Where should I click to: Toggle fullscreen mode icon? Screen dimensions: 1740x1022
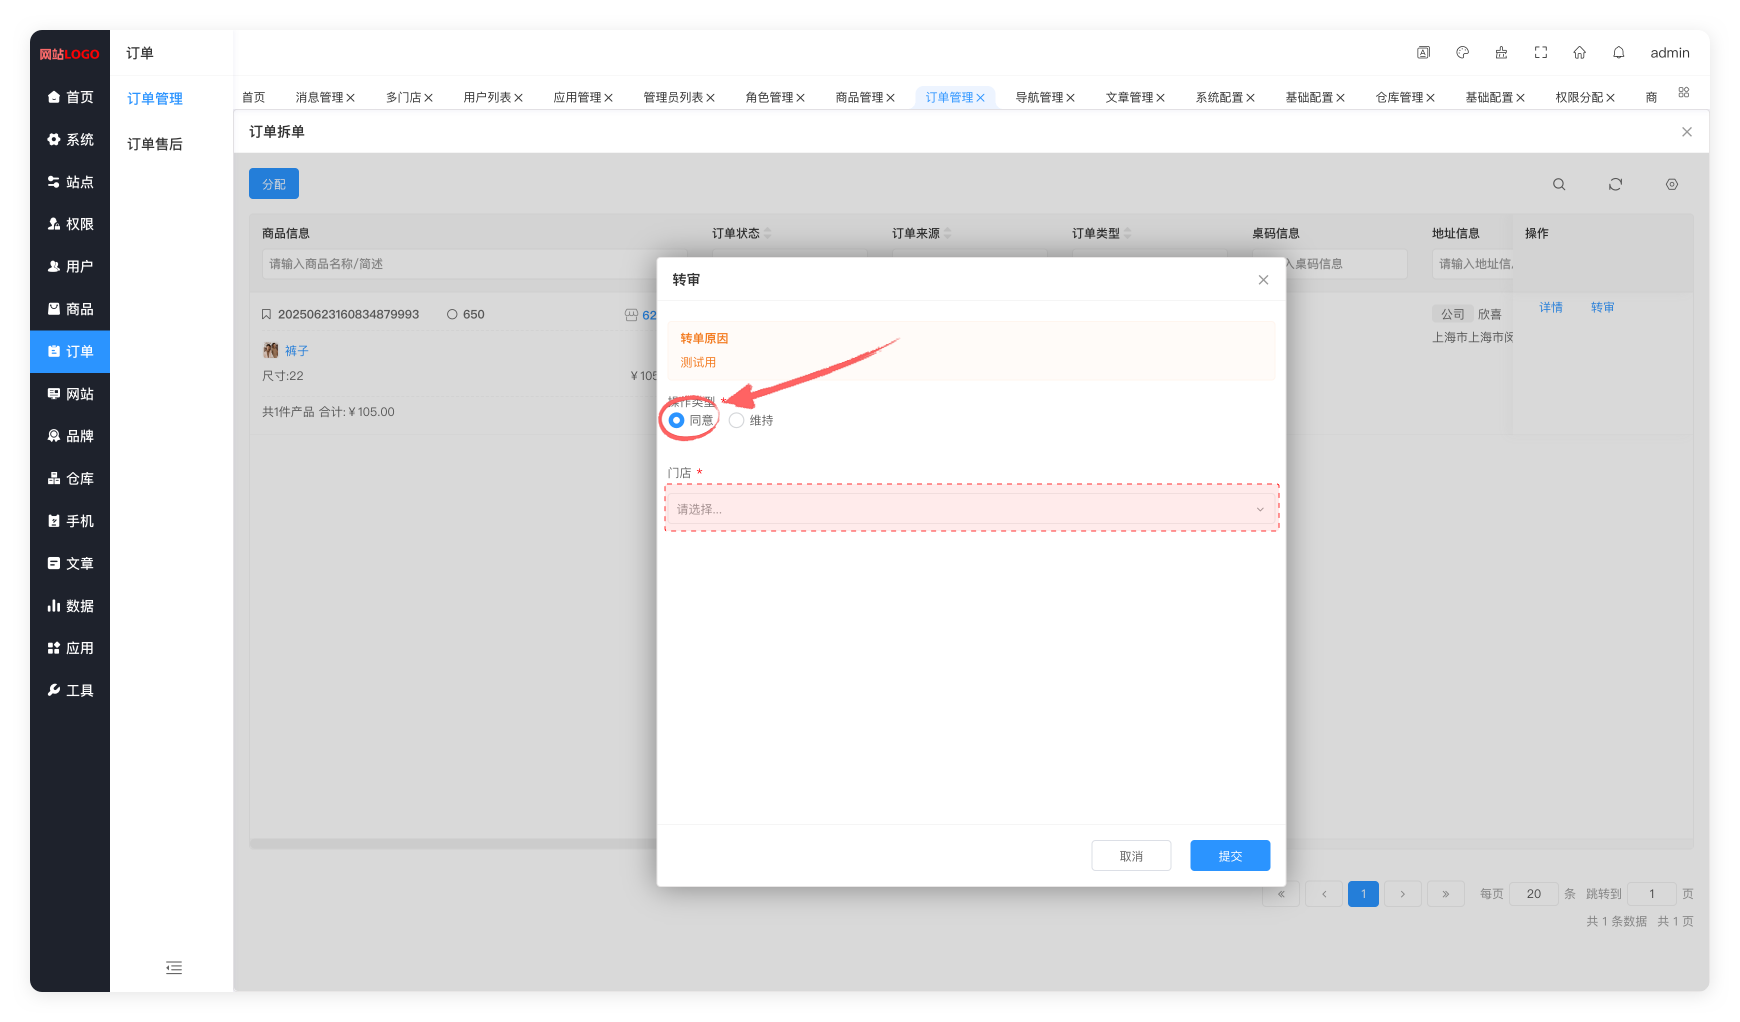click(1540, 53)
